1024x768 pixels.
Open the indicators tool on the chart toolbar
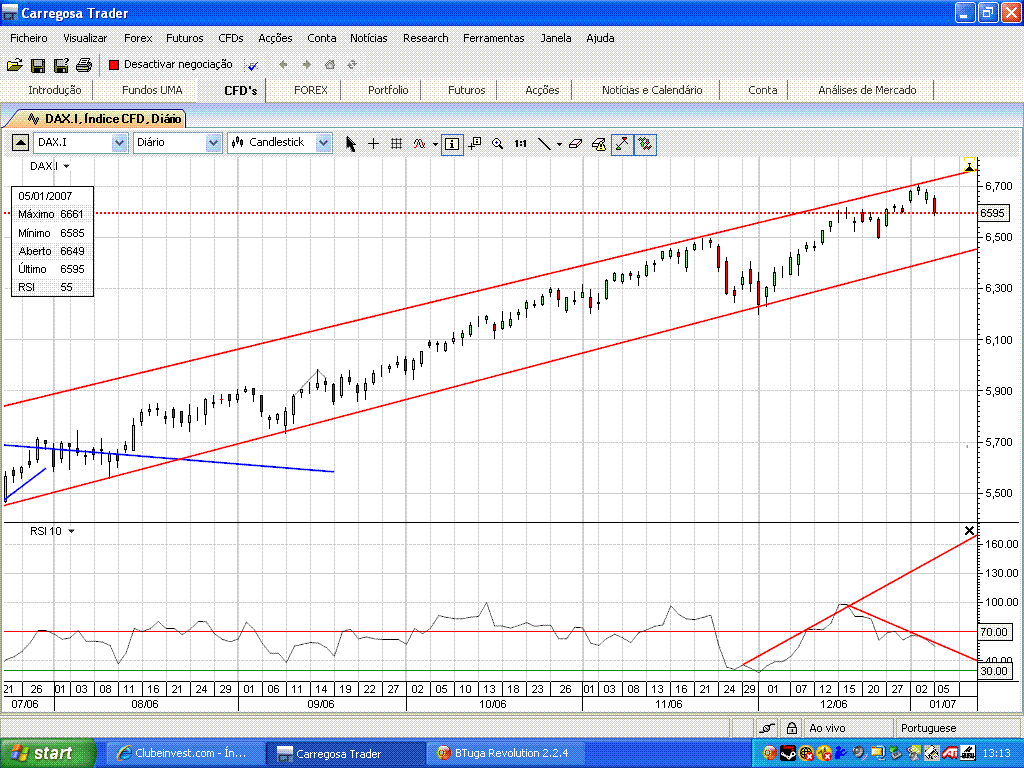420,143
